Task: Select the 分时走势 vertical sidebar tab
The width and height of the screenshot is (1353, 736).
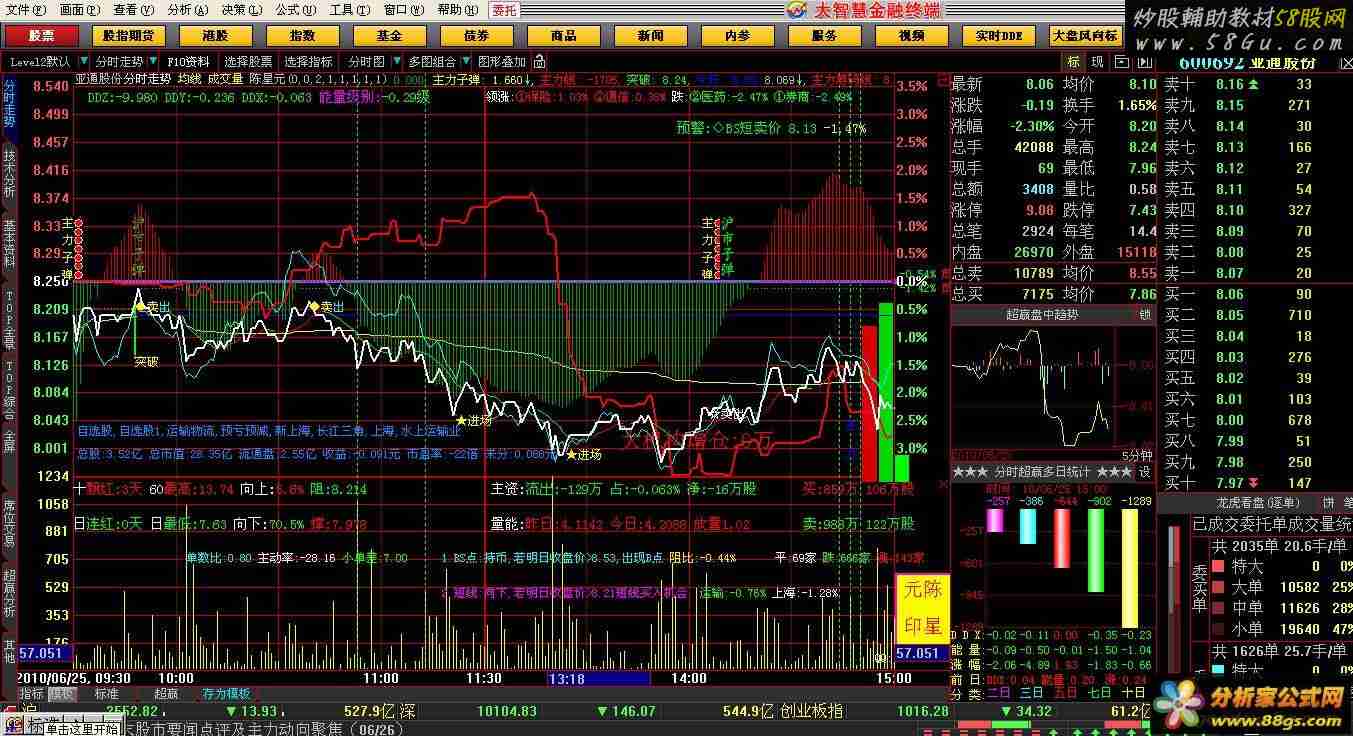Action: [9, 104]
